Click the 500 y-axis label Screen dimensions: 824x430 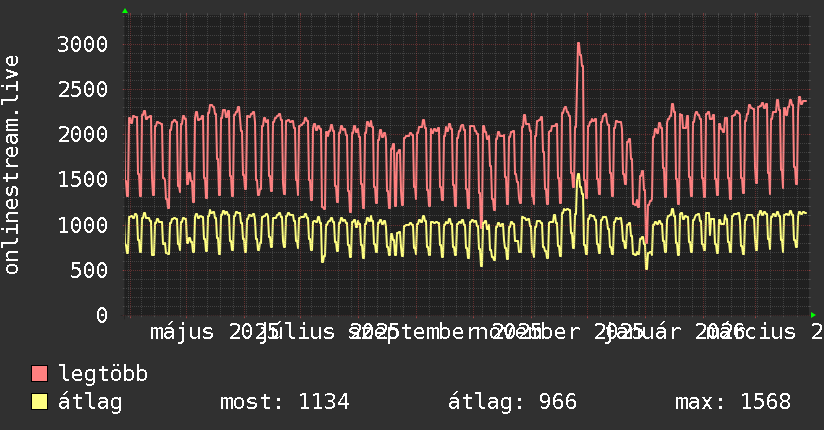pos(89,270)
